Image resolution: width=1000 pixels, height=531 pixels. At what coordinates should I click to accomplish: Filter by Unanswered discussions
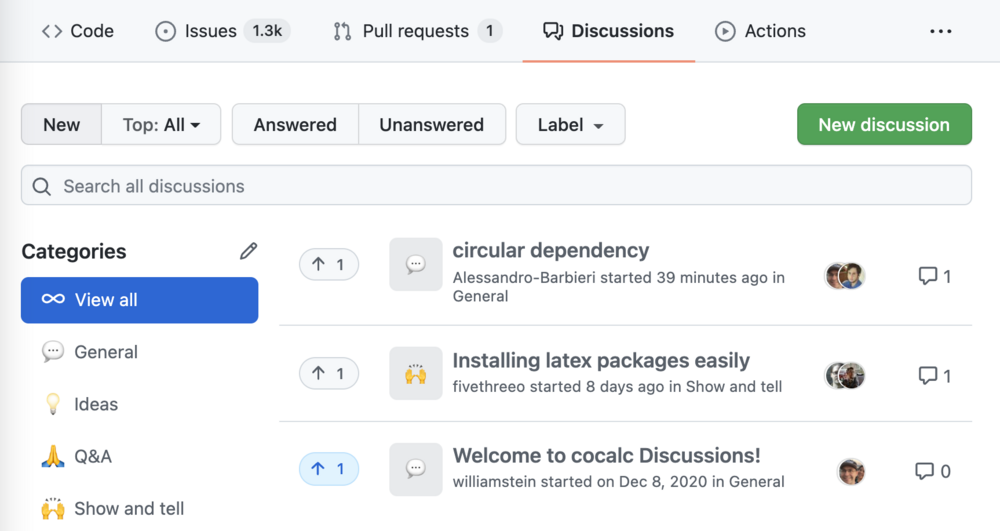(x=431, y=125)
